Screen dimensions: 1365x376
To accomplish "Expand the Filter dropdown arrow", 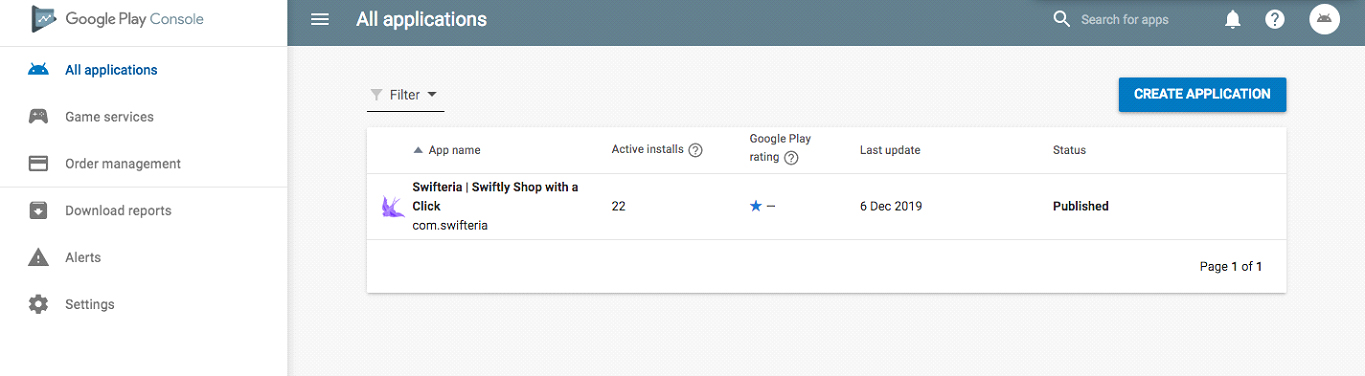I will tap(432, 94).
